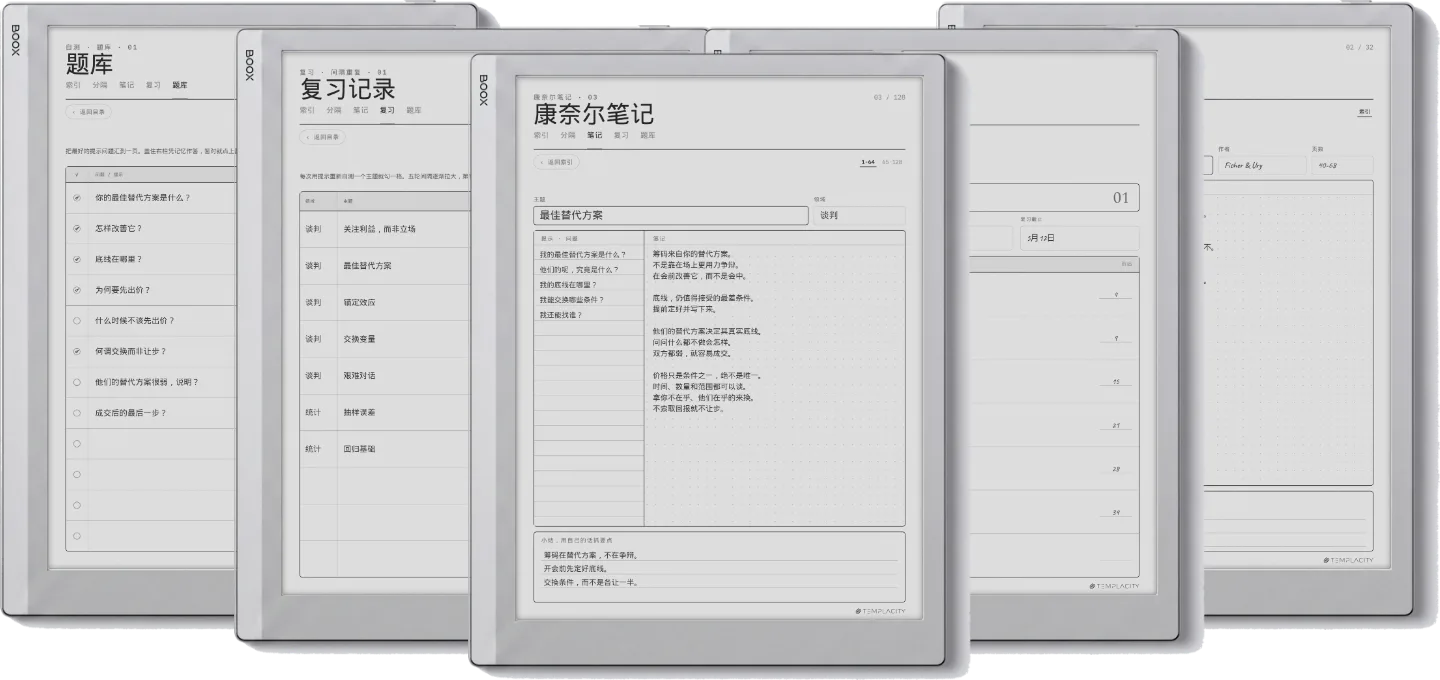Switch to 分隔 tab on 康奈尔笔记 page
This screenshot has width=1440, height=680.
click(568, 135)
